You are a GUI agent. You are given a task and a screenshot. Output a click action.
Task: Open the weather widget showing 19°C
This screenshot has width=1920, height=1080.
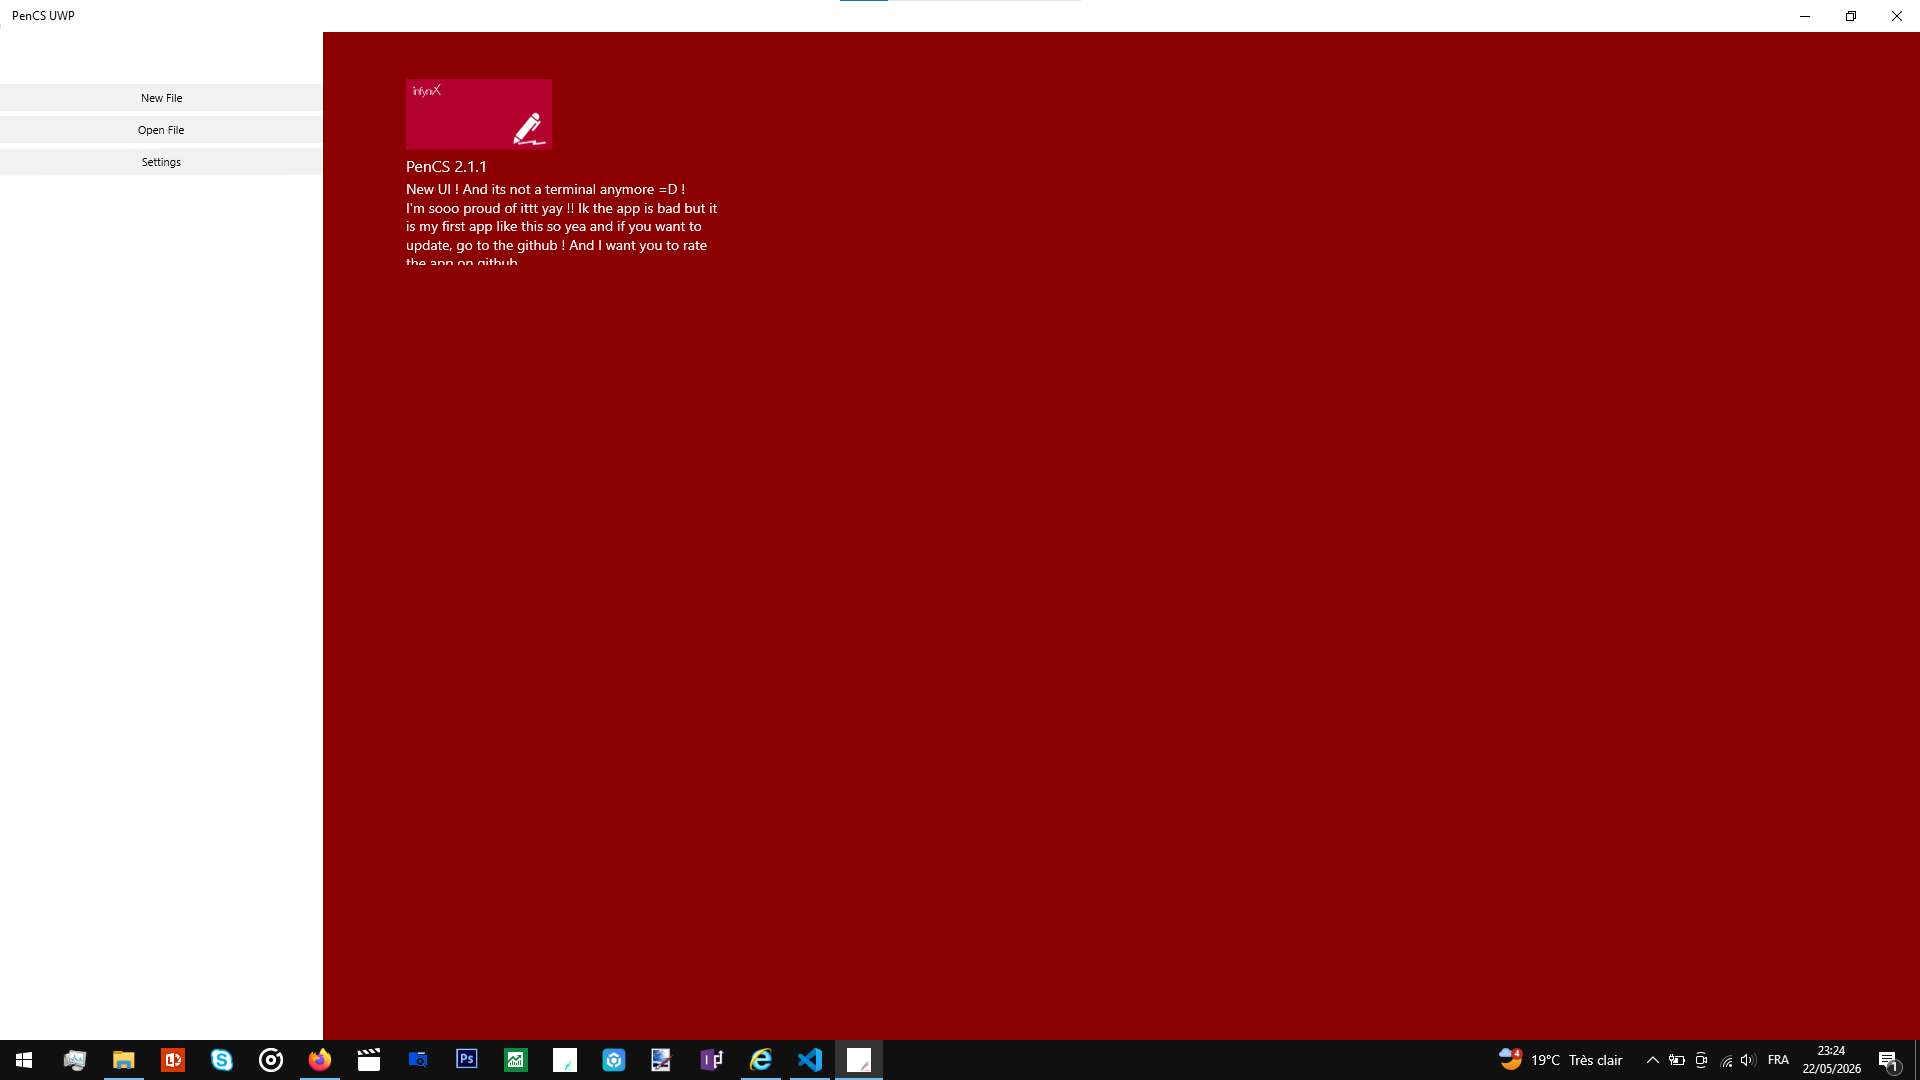coord(1560,1060)
